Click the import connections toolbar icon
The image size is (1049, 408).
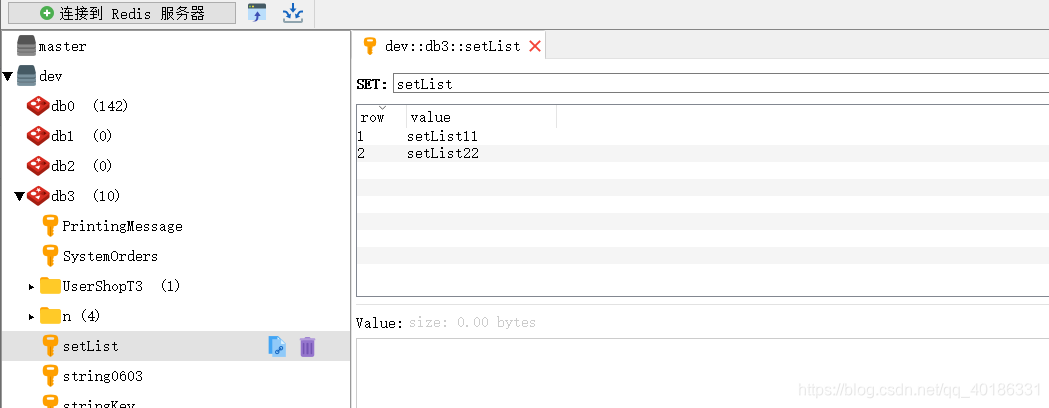click(257, 13)
